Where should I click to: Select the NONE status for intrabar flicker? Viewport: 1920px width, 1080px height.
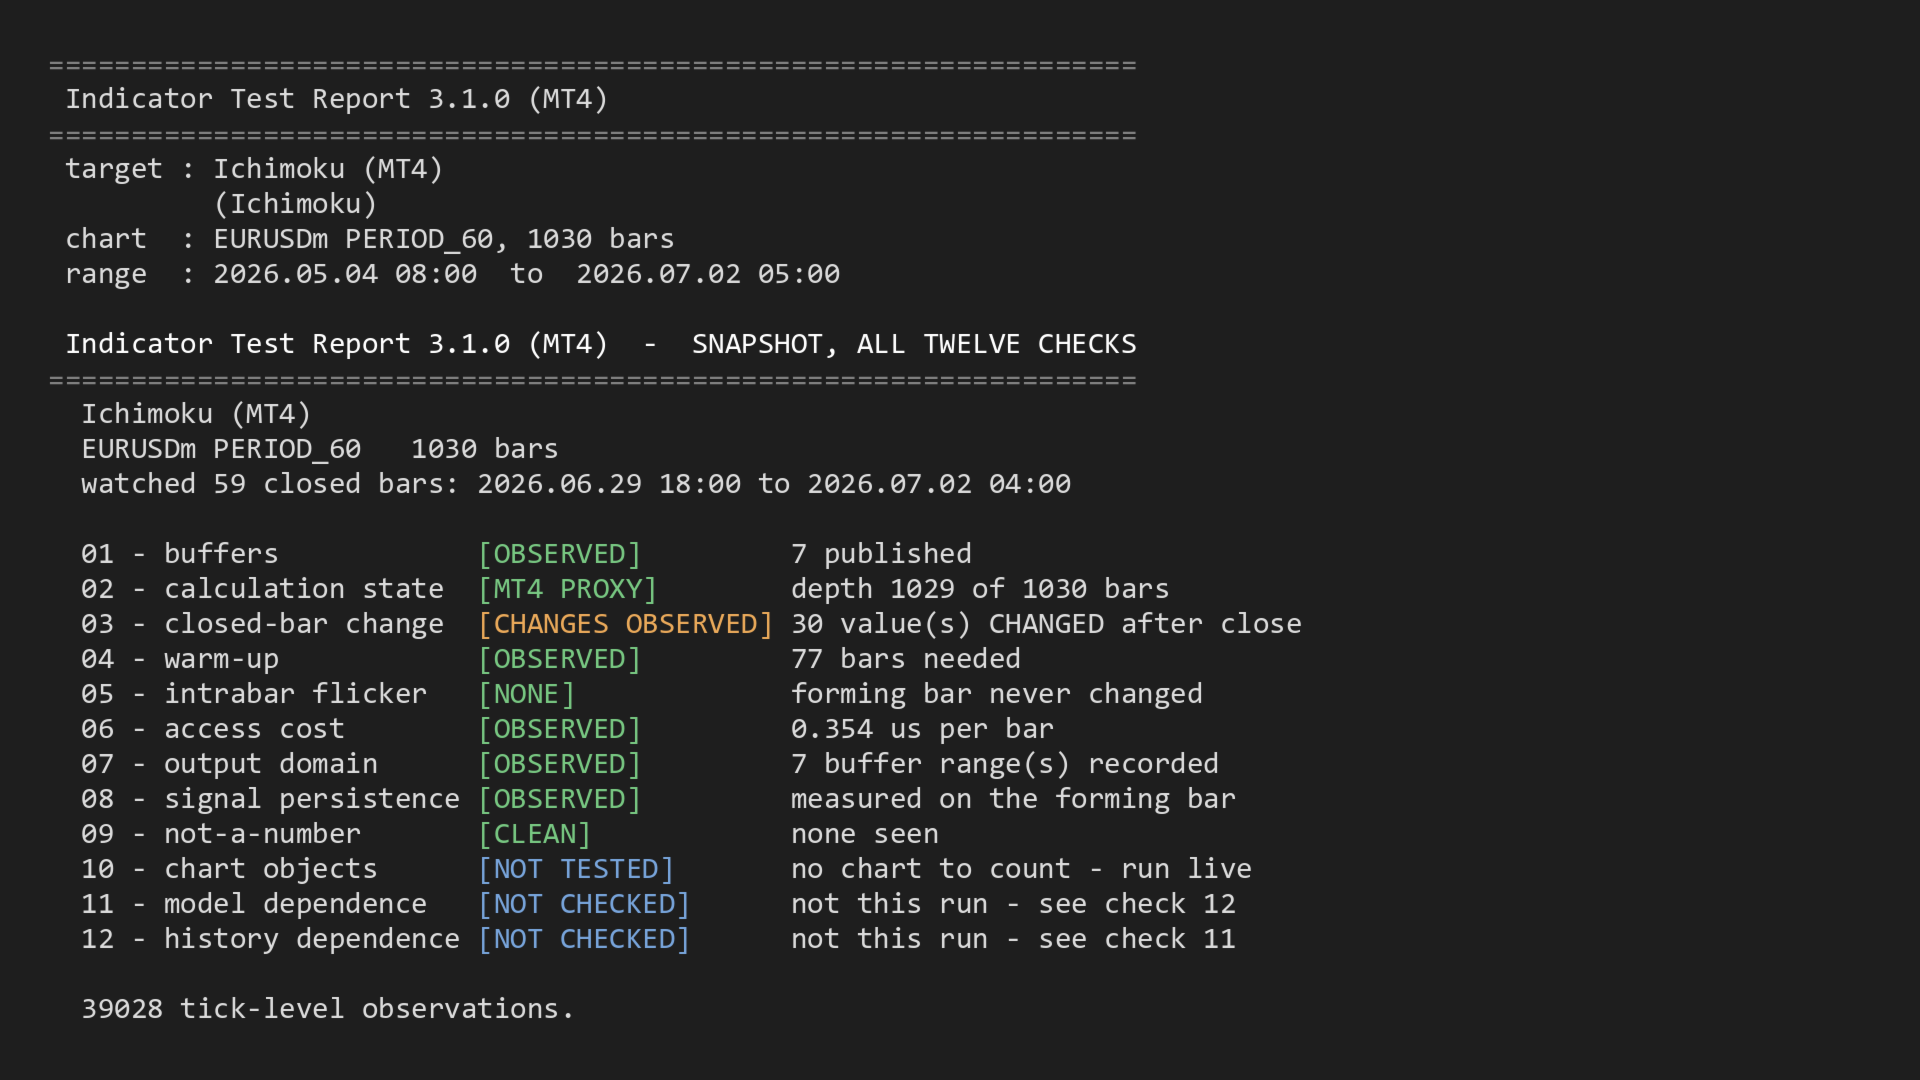tap(526, 694)
